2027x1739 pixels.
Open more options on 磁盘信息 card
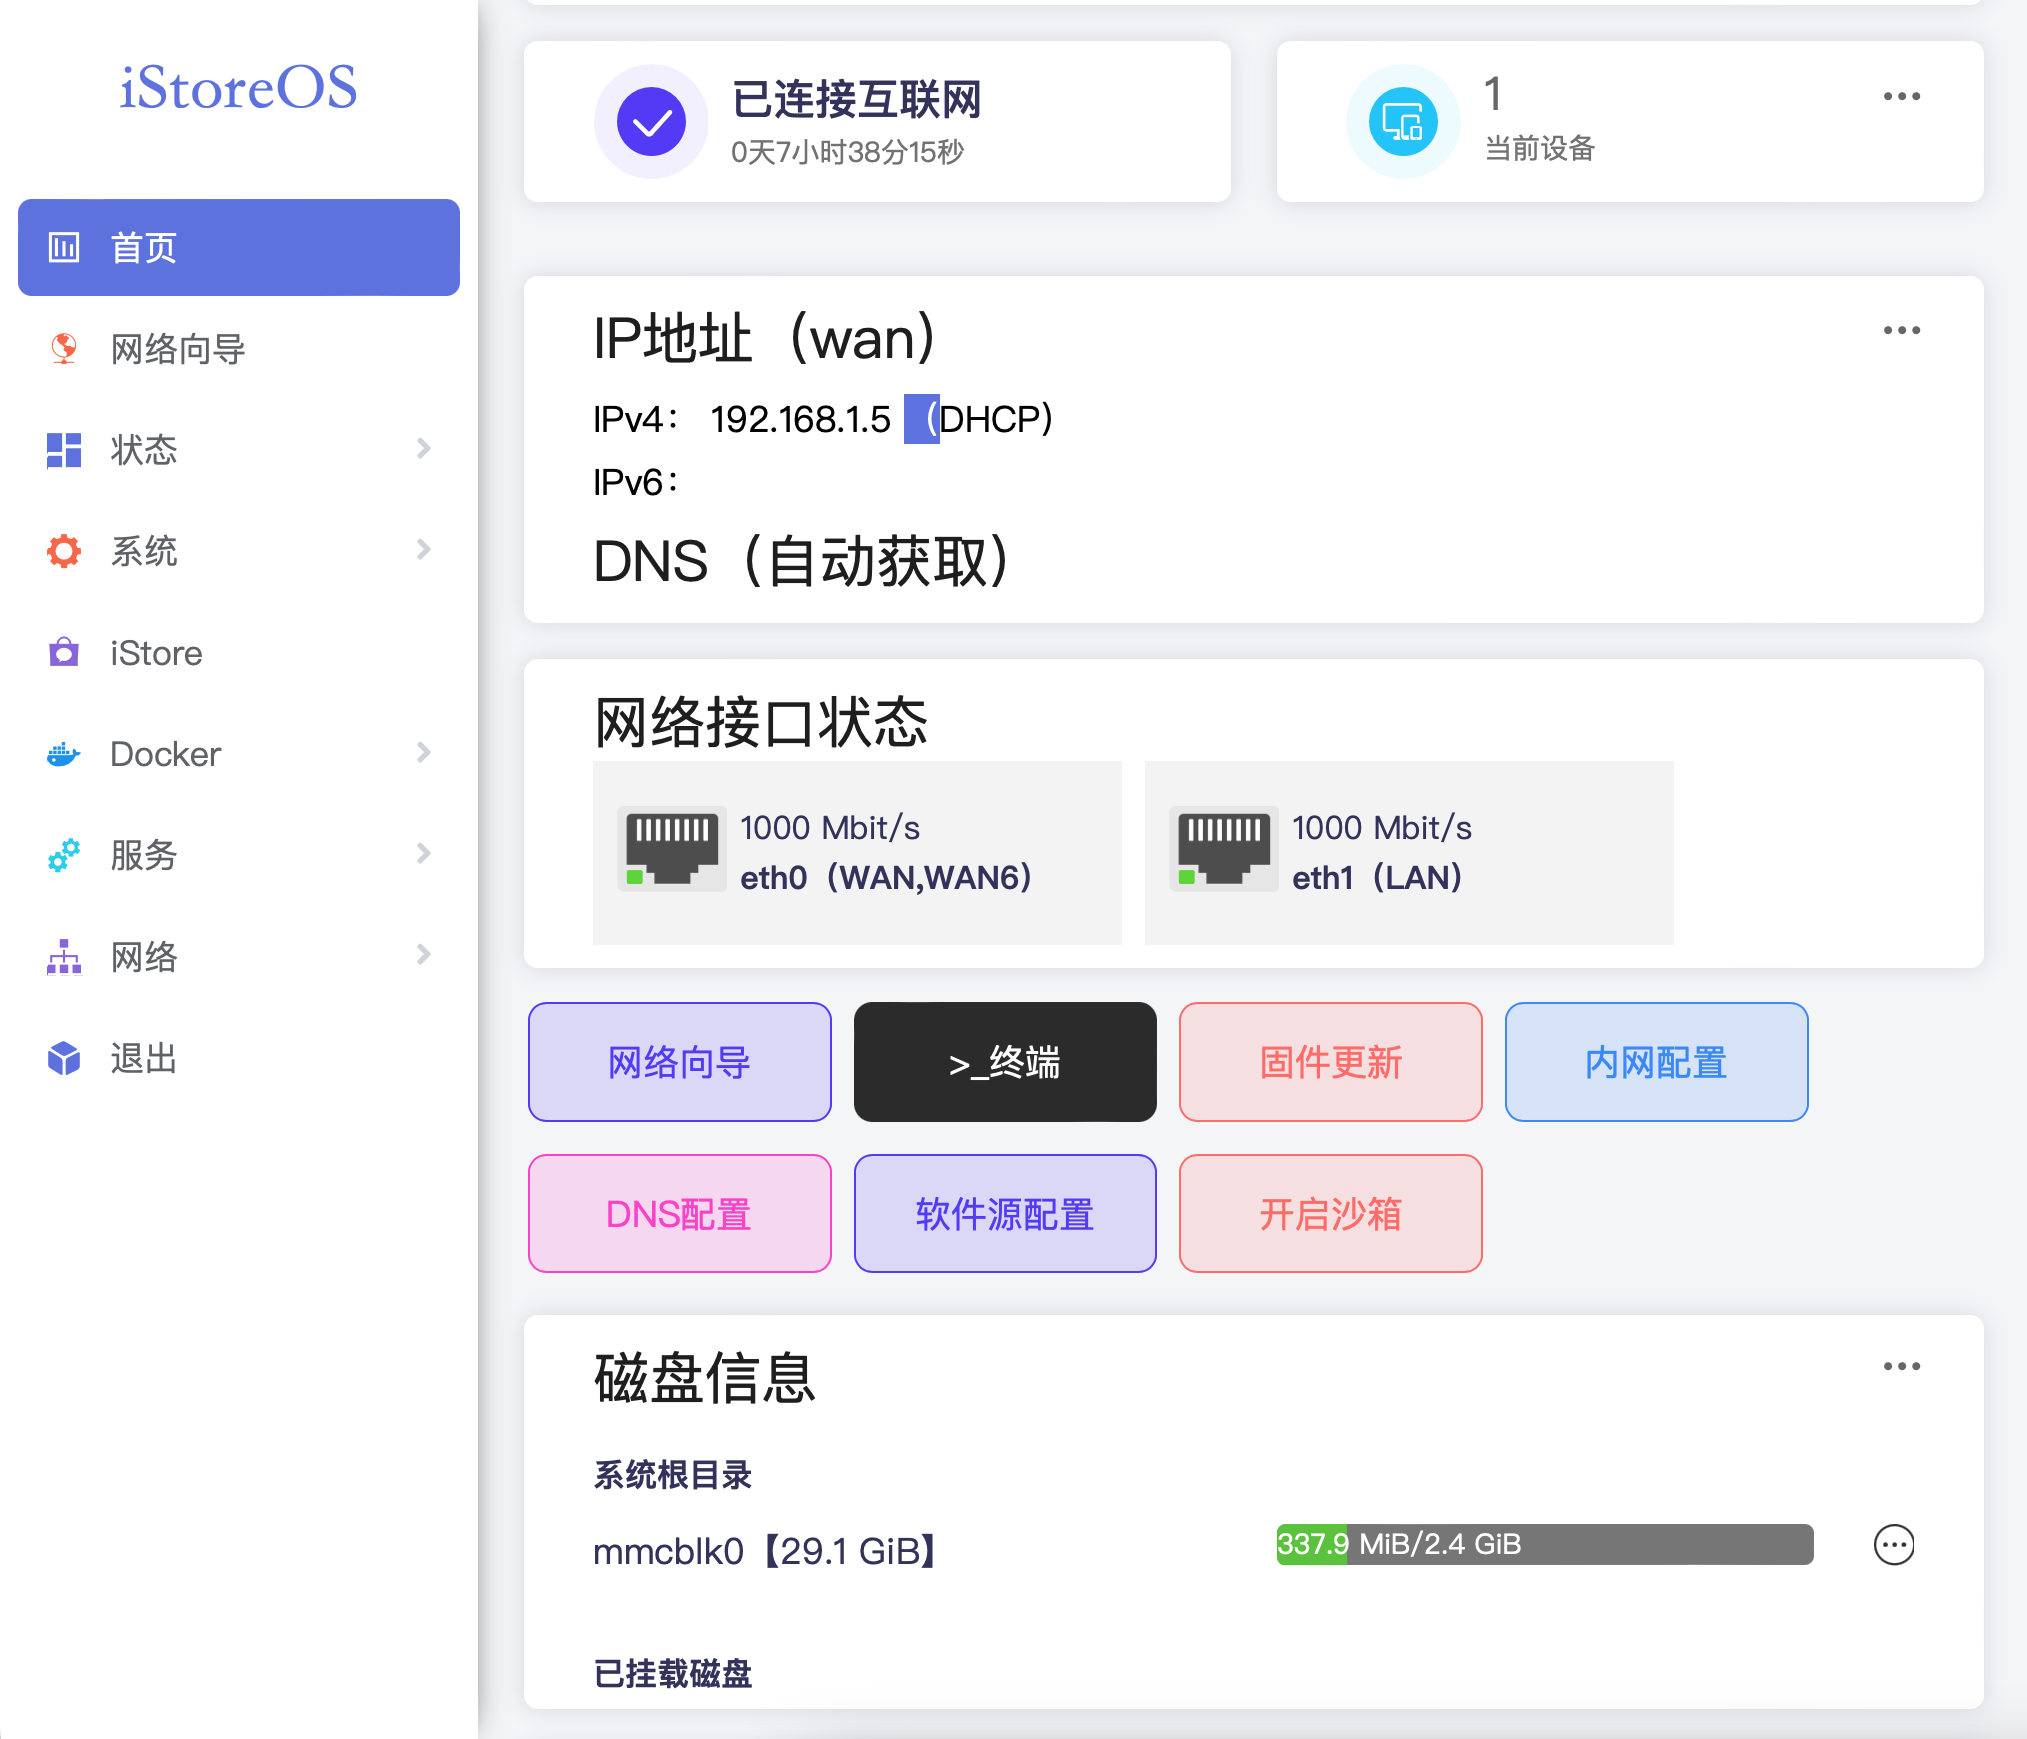point(1901,1366)
